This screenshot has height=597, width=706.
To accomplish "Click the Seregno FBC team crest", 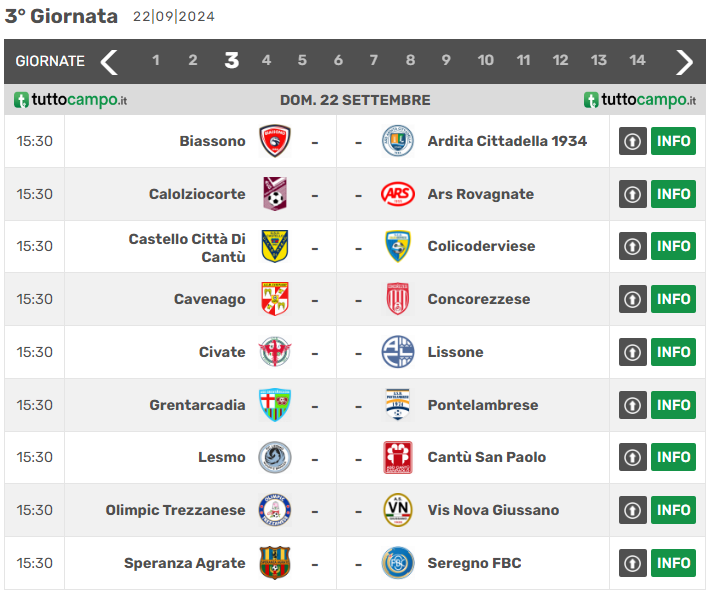I will pyautogui.click(x=397, y=563).
